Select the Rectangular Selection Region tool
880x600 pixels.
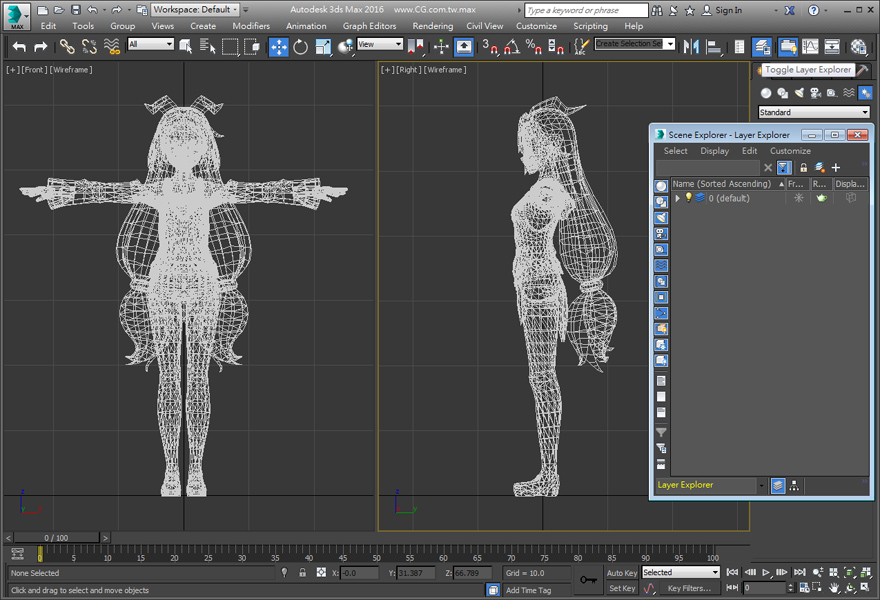(x=230, y=47)
